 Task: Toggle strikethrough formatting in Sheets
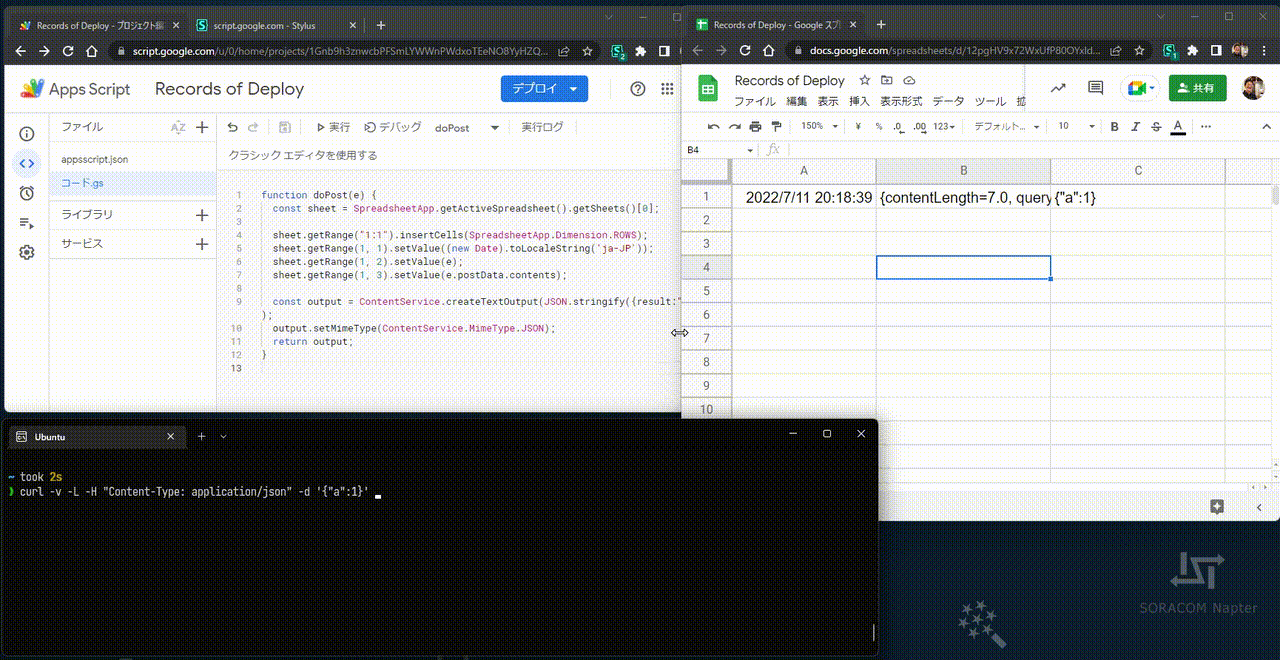[x=1157, y=127]
